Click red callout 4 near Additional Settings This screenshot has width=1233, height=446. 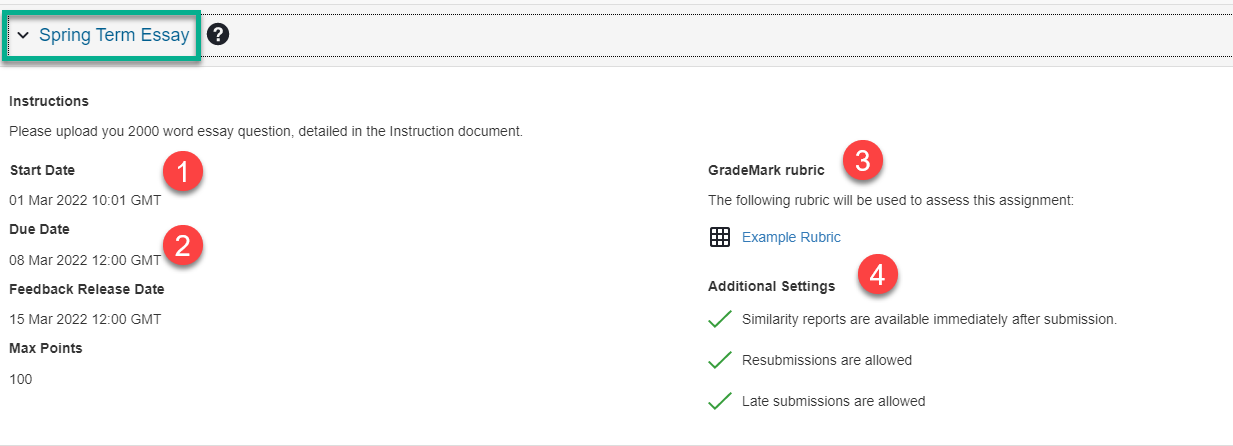point(877,274)
